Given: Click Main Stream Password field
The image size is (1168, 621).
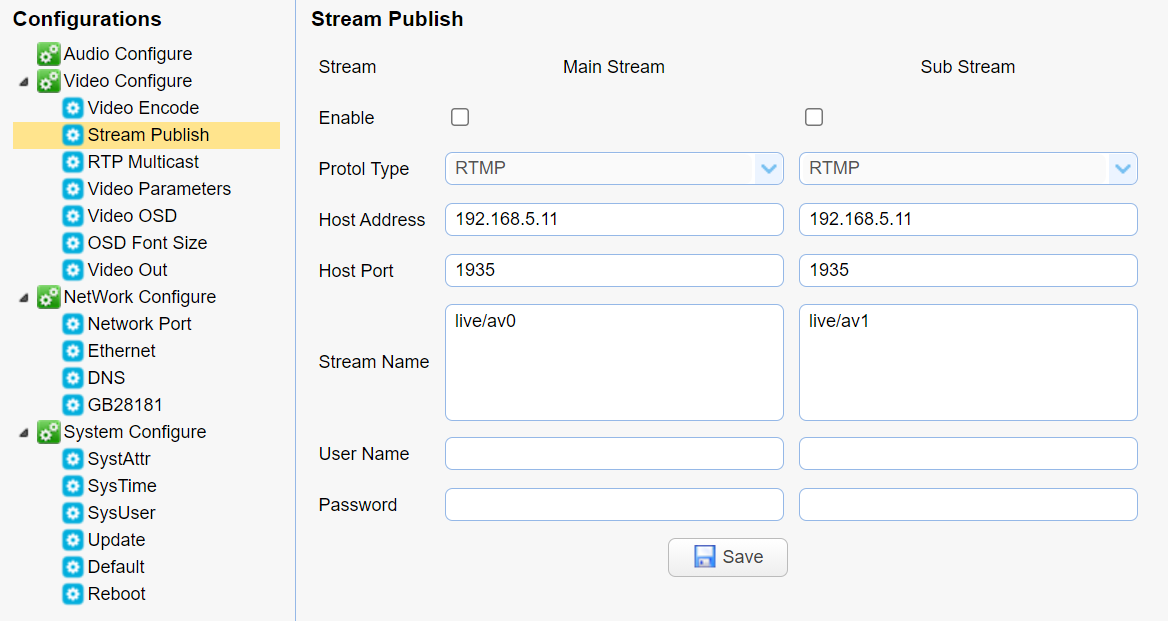Looking at the screenshot, I should point(614,505).
